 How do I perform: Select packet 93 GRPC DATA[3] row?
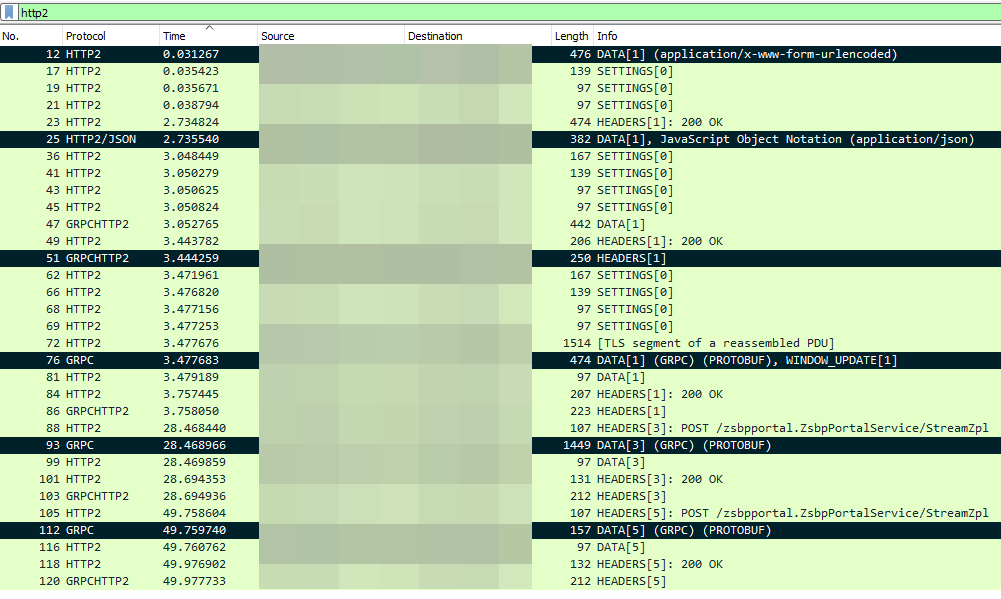[500, 445]
